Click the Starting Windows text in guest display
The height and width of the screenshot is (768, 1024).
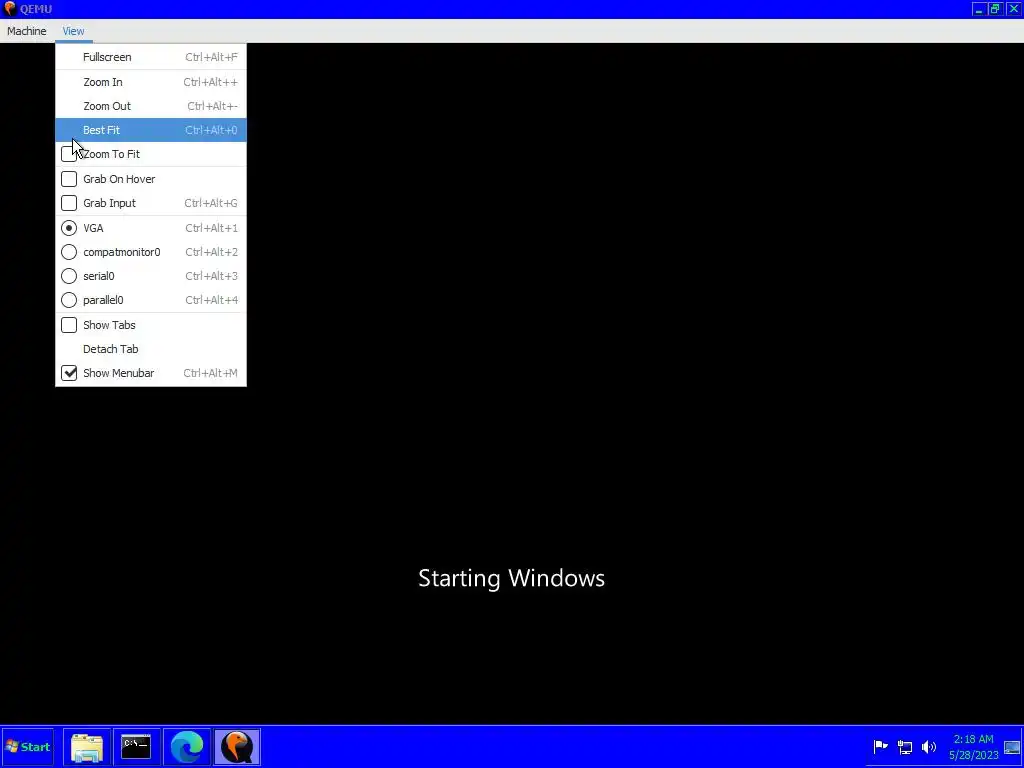pyautogui.click(x=511, y=578)
